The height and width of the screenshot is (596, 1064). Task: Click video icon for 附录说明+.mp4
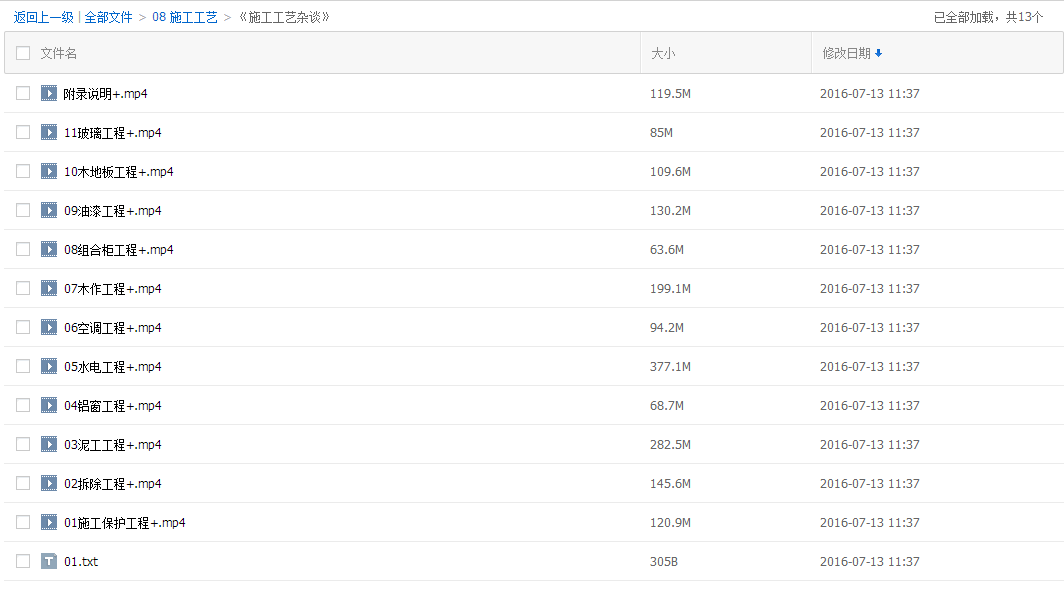[x=49, y=94]
